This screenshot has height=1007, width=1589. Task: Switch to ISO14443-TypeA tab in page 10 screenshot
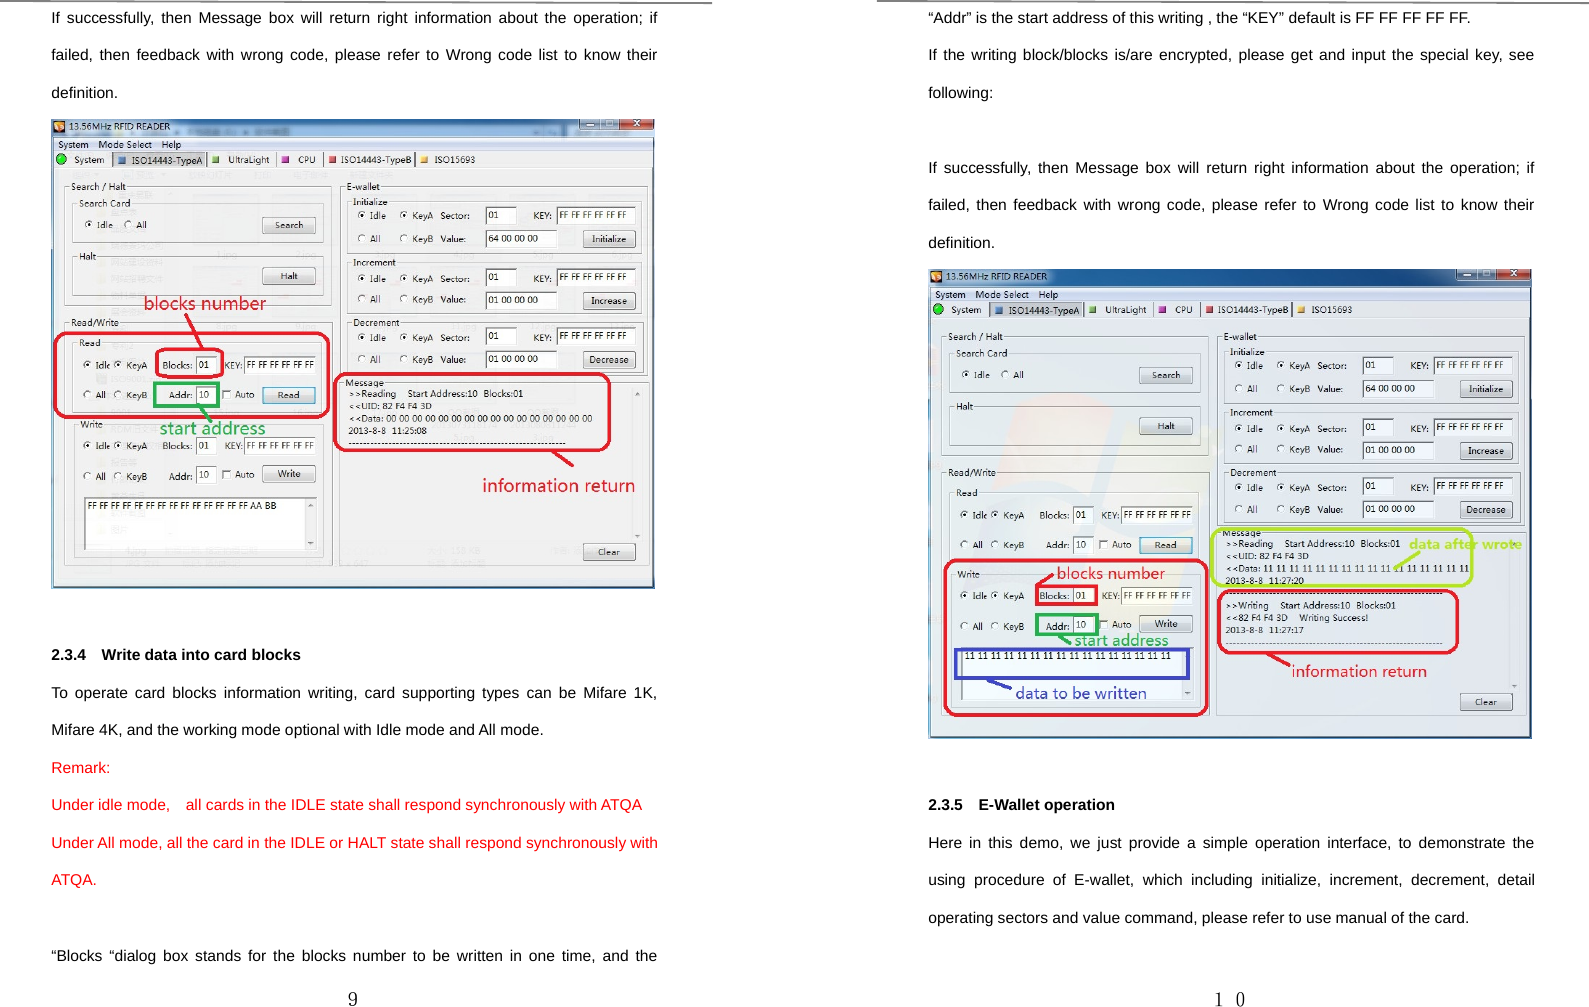1036,310
